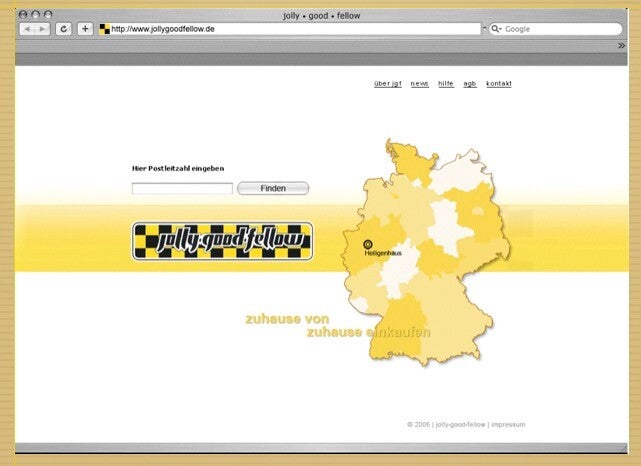
Task: Open the 'news' link
Action: 419,83
